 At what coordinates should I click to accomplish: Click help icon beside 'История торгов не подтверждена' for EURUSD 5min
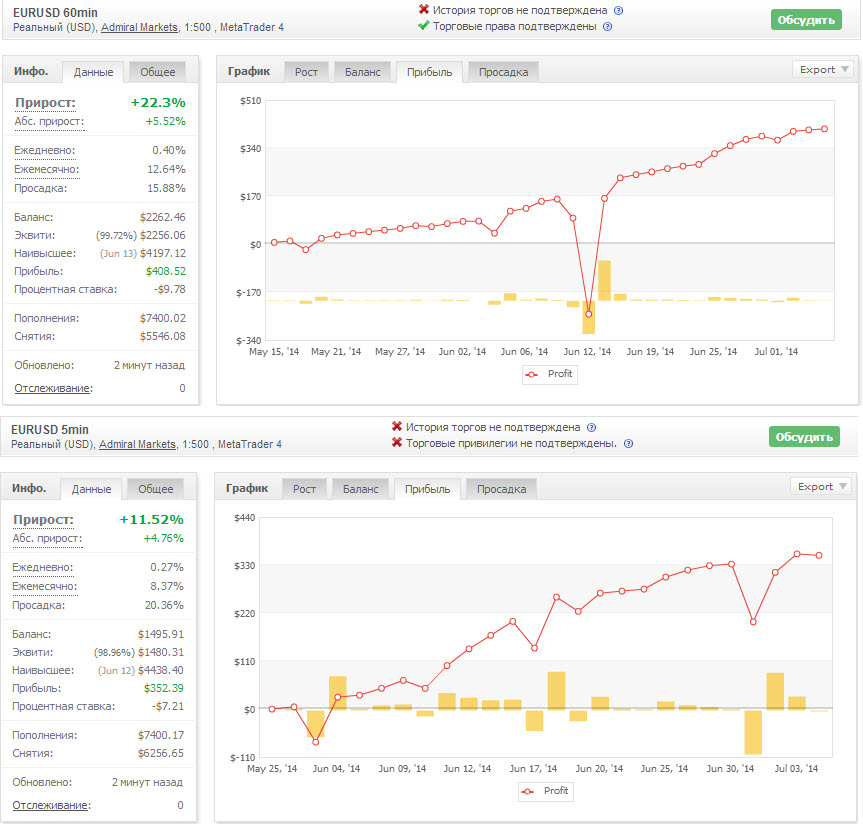591,427
